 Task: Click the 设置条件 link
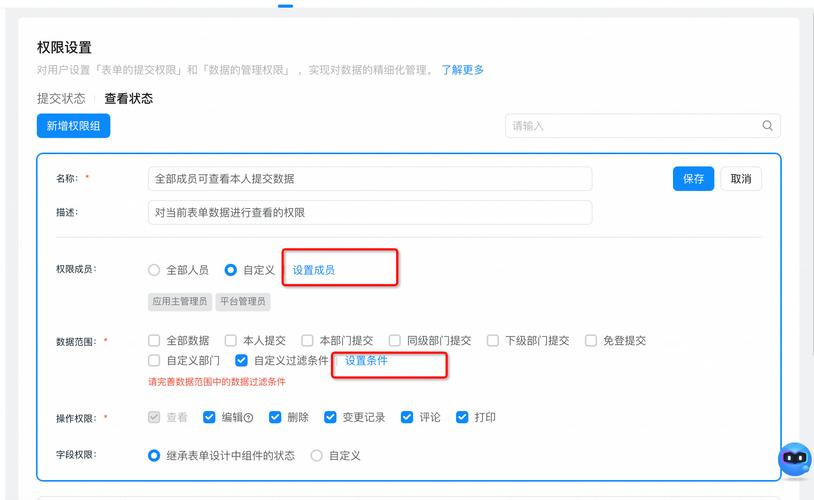(366, 360)
